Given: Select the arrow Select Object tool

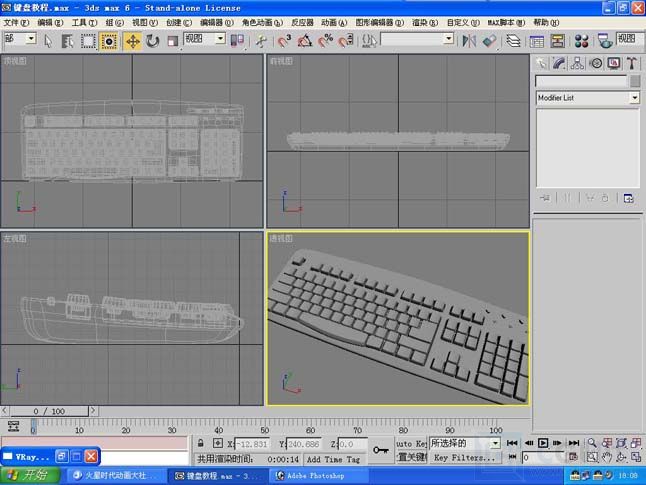Looking at the screenshot, I should point(48,41).
